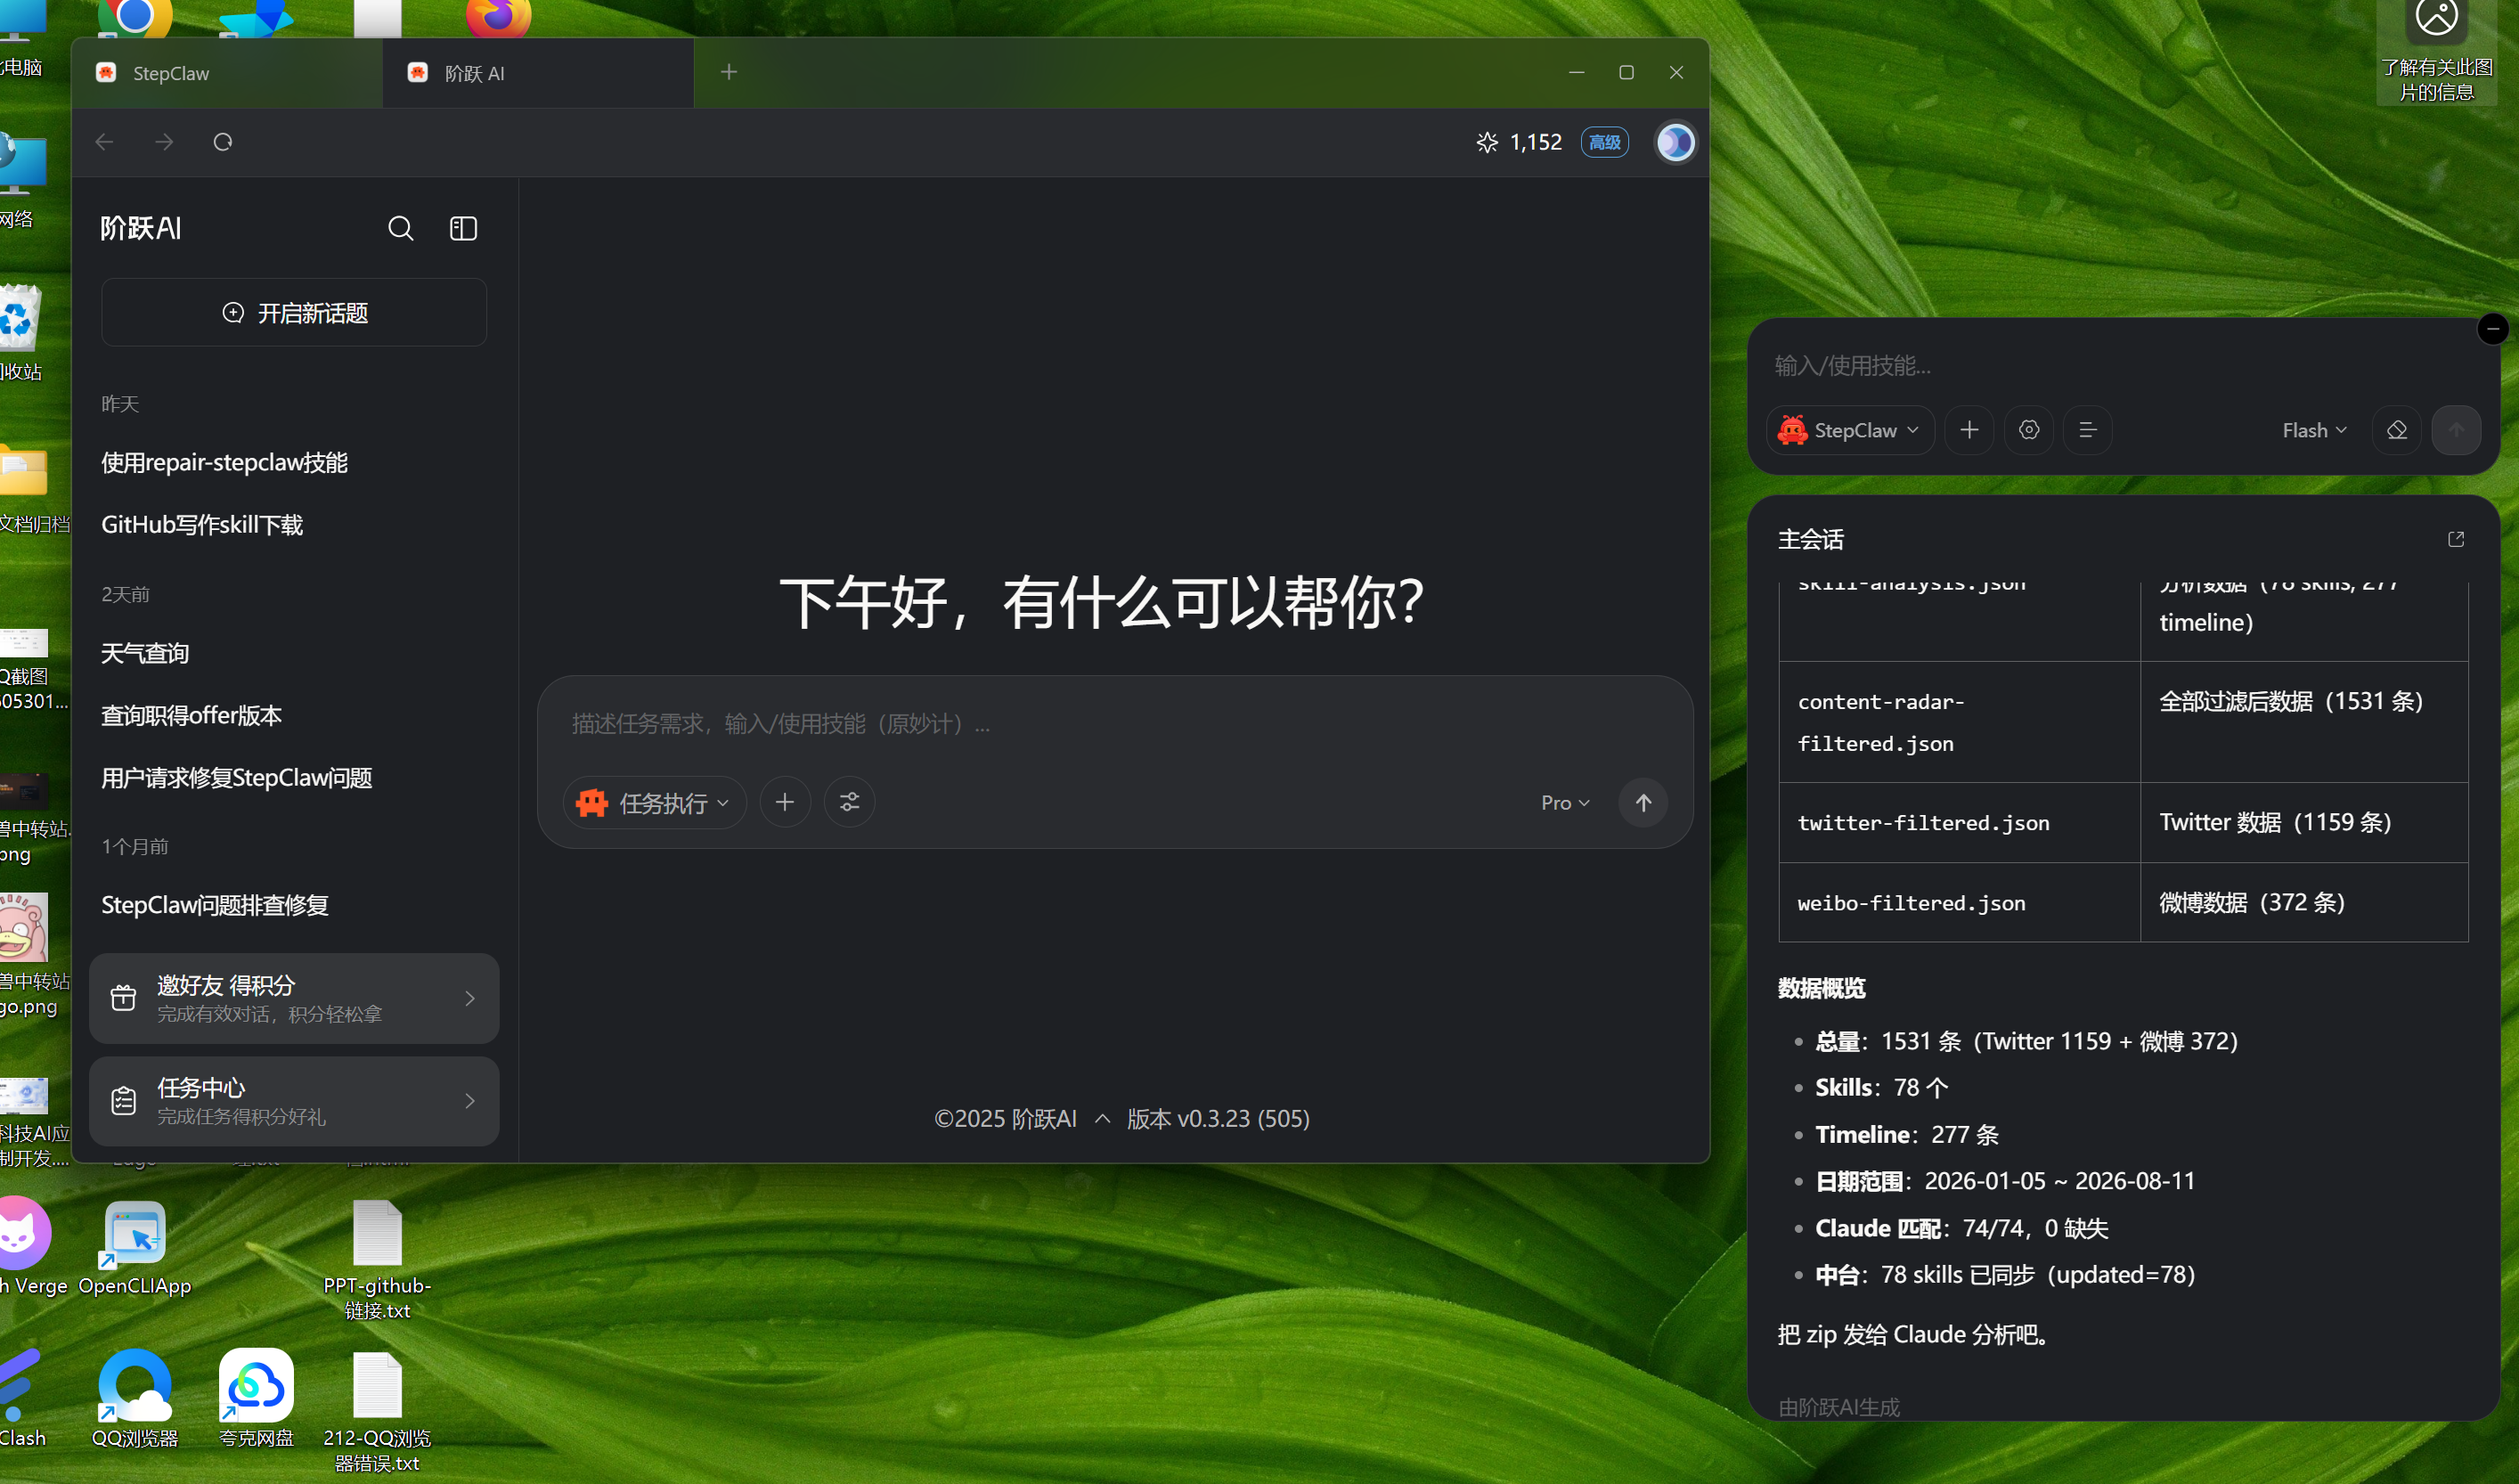Clear conversation with eraser icon
Image resolution: width=2519 pixels, height=1484 pixels.
point(2397,430)
